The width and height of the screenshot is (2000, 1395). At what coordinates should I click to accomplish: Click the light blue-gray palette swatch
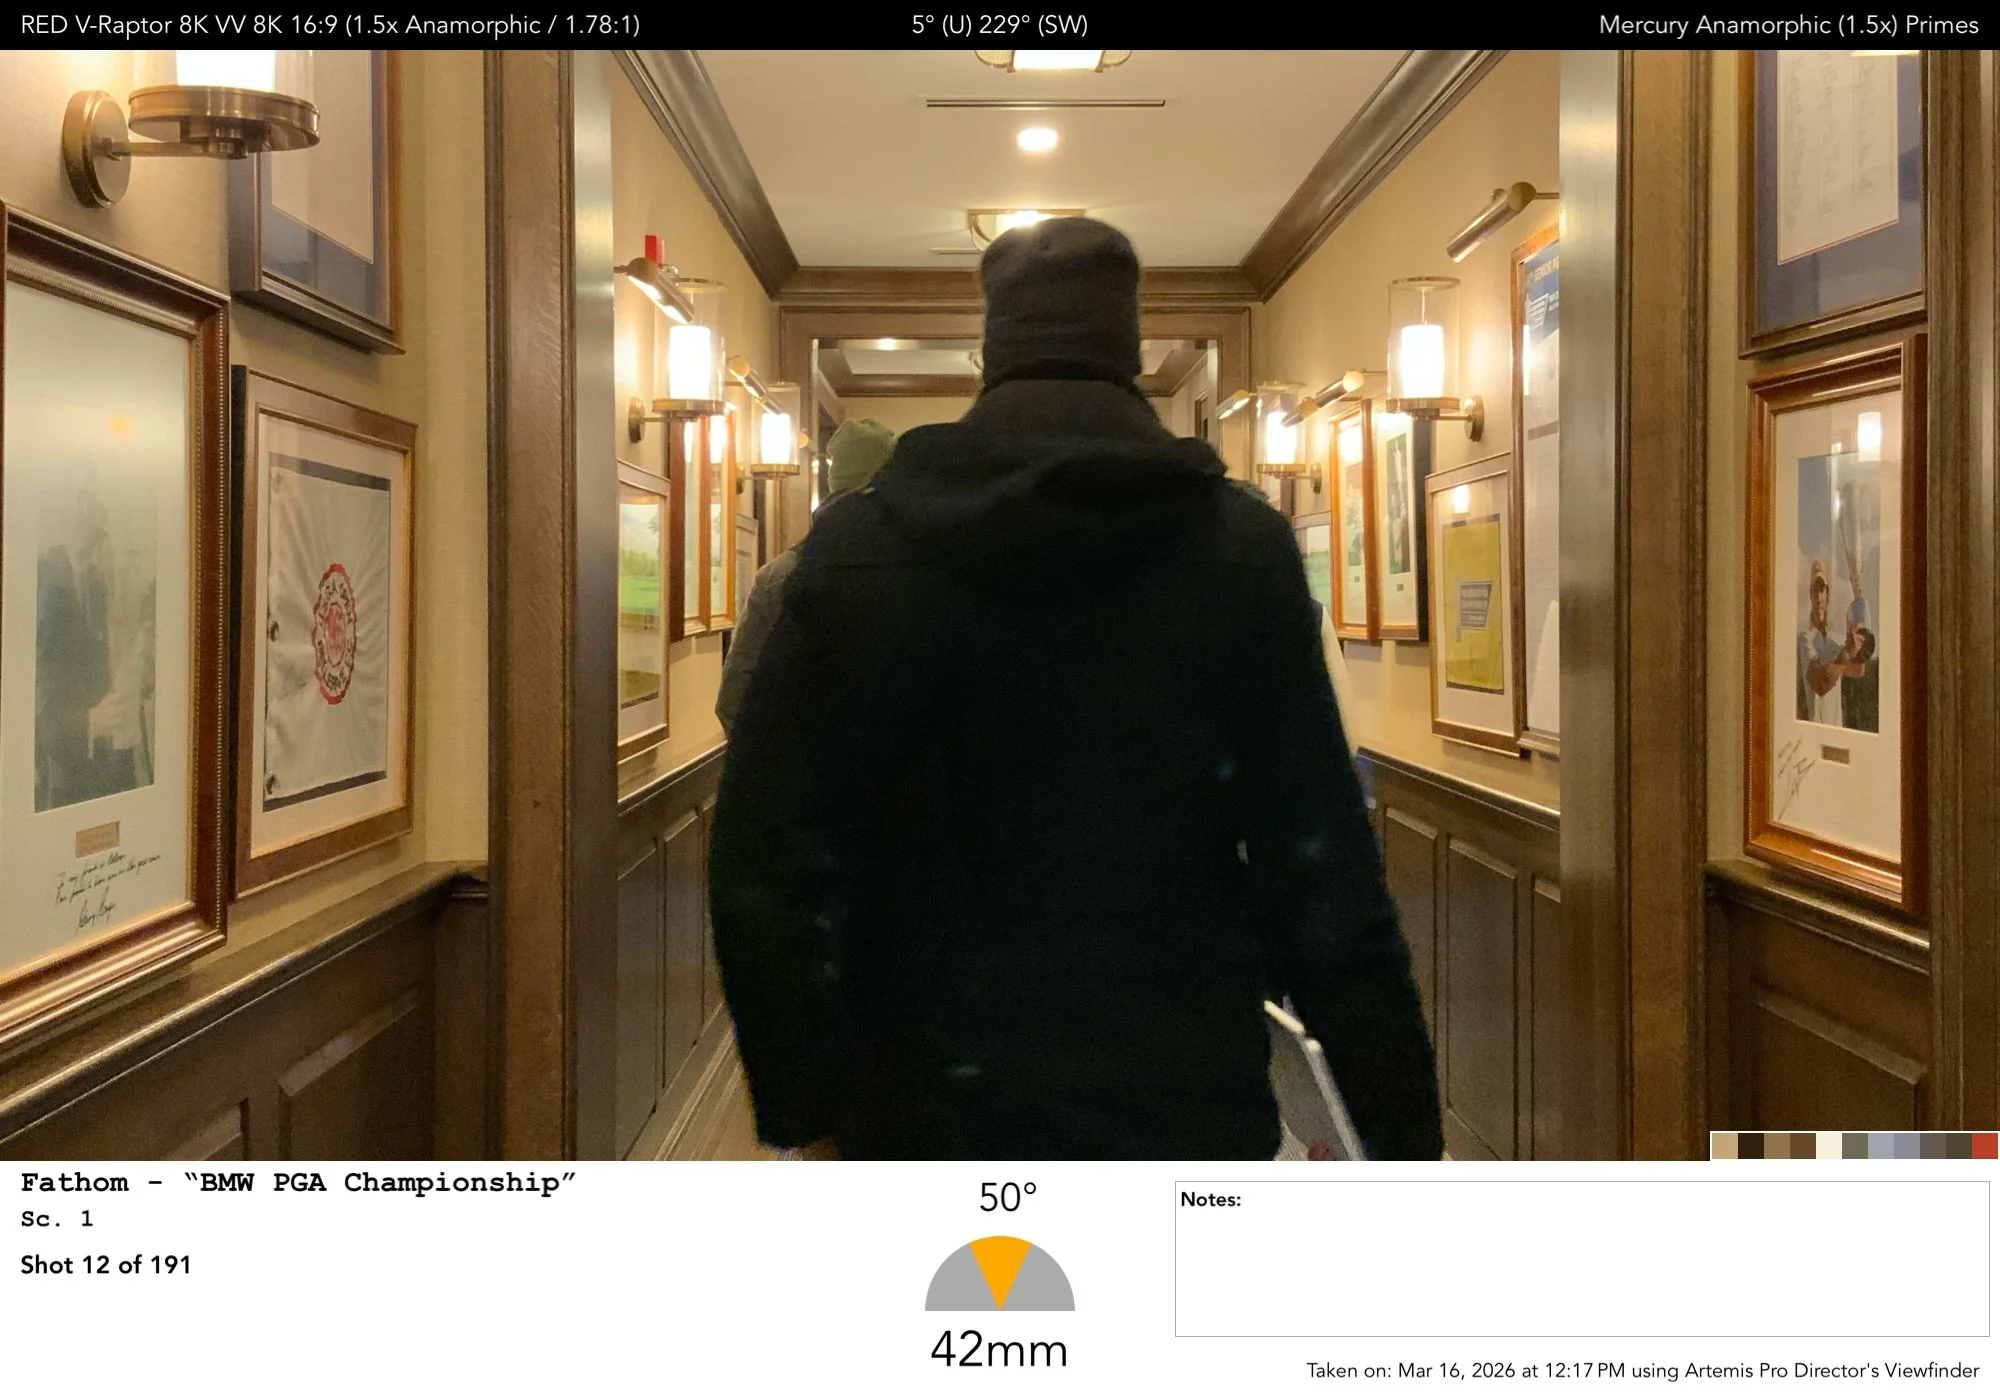click(x=1881, y=1146)
